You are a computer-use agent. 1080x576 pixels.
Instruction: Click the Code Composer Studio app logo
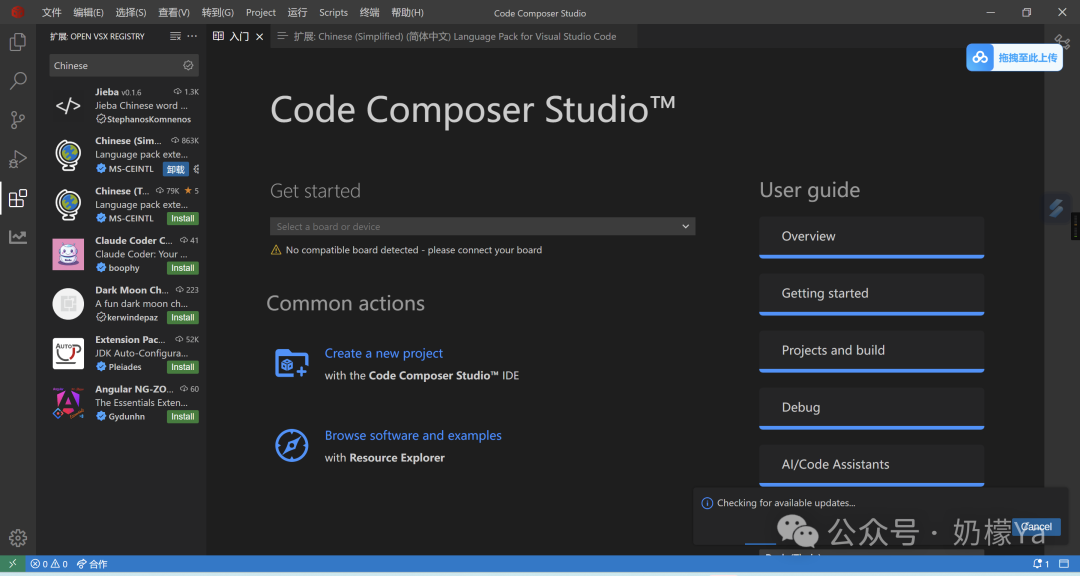pos(17,12)
